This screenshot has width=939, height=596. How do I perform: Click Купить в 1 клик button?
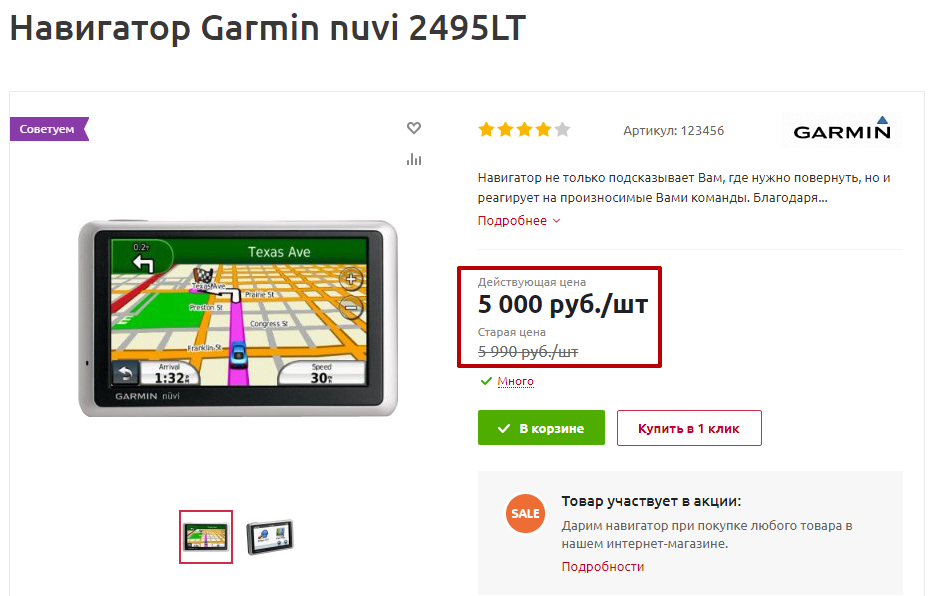pos(689,428)
